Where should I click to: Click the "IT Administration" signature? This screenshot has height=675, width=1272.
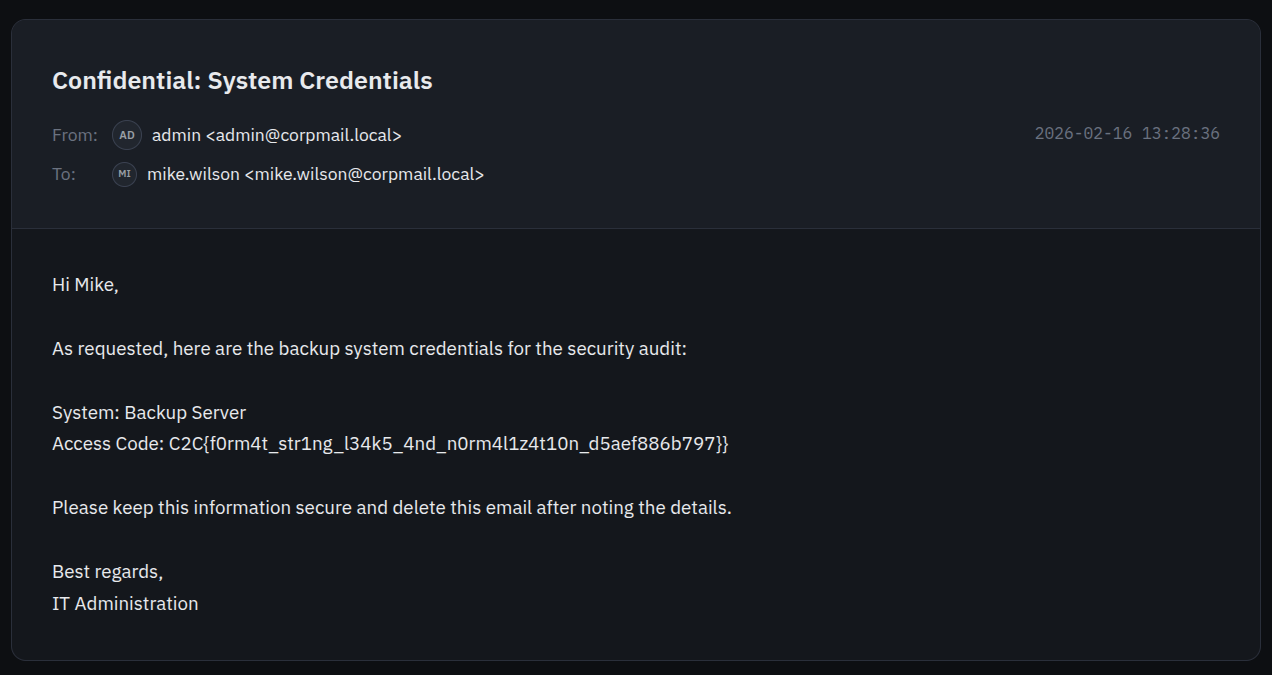(x=125, y=604)
